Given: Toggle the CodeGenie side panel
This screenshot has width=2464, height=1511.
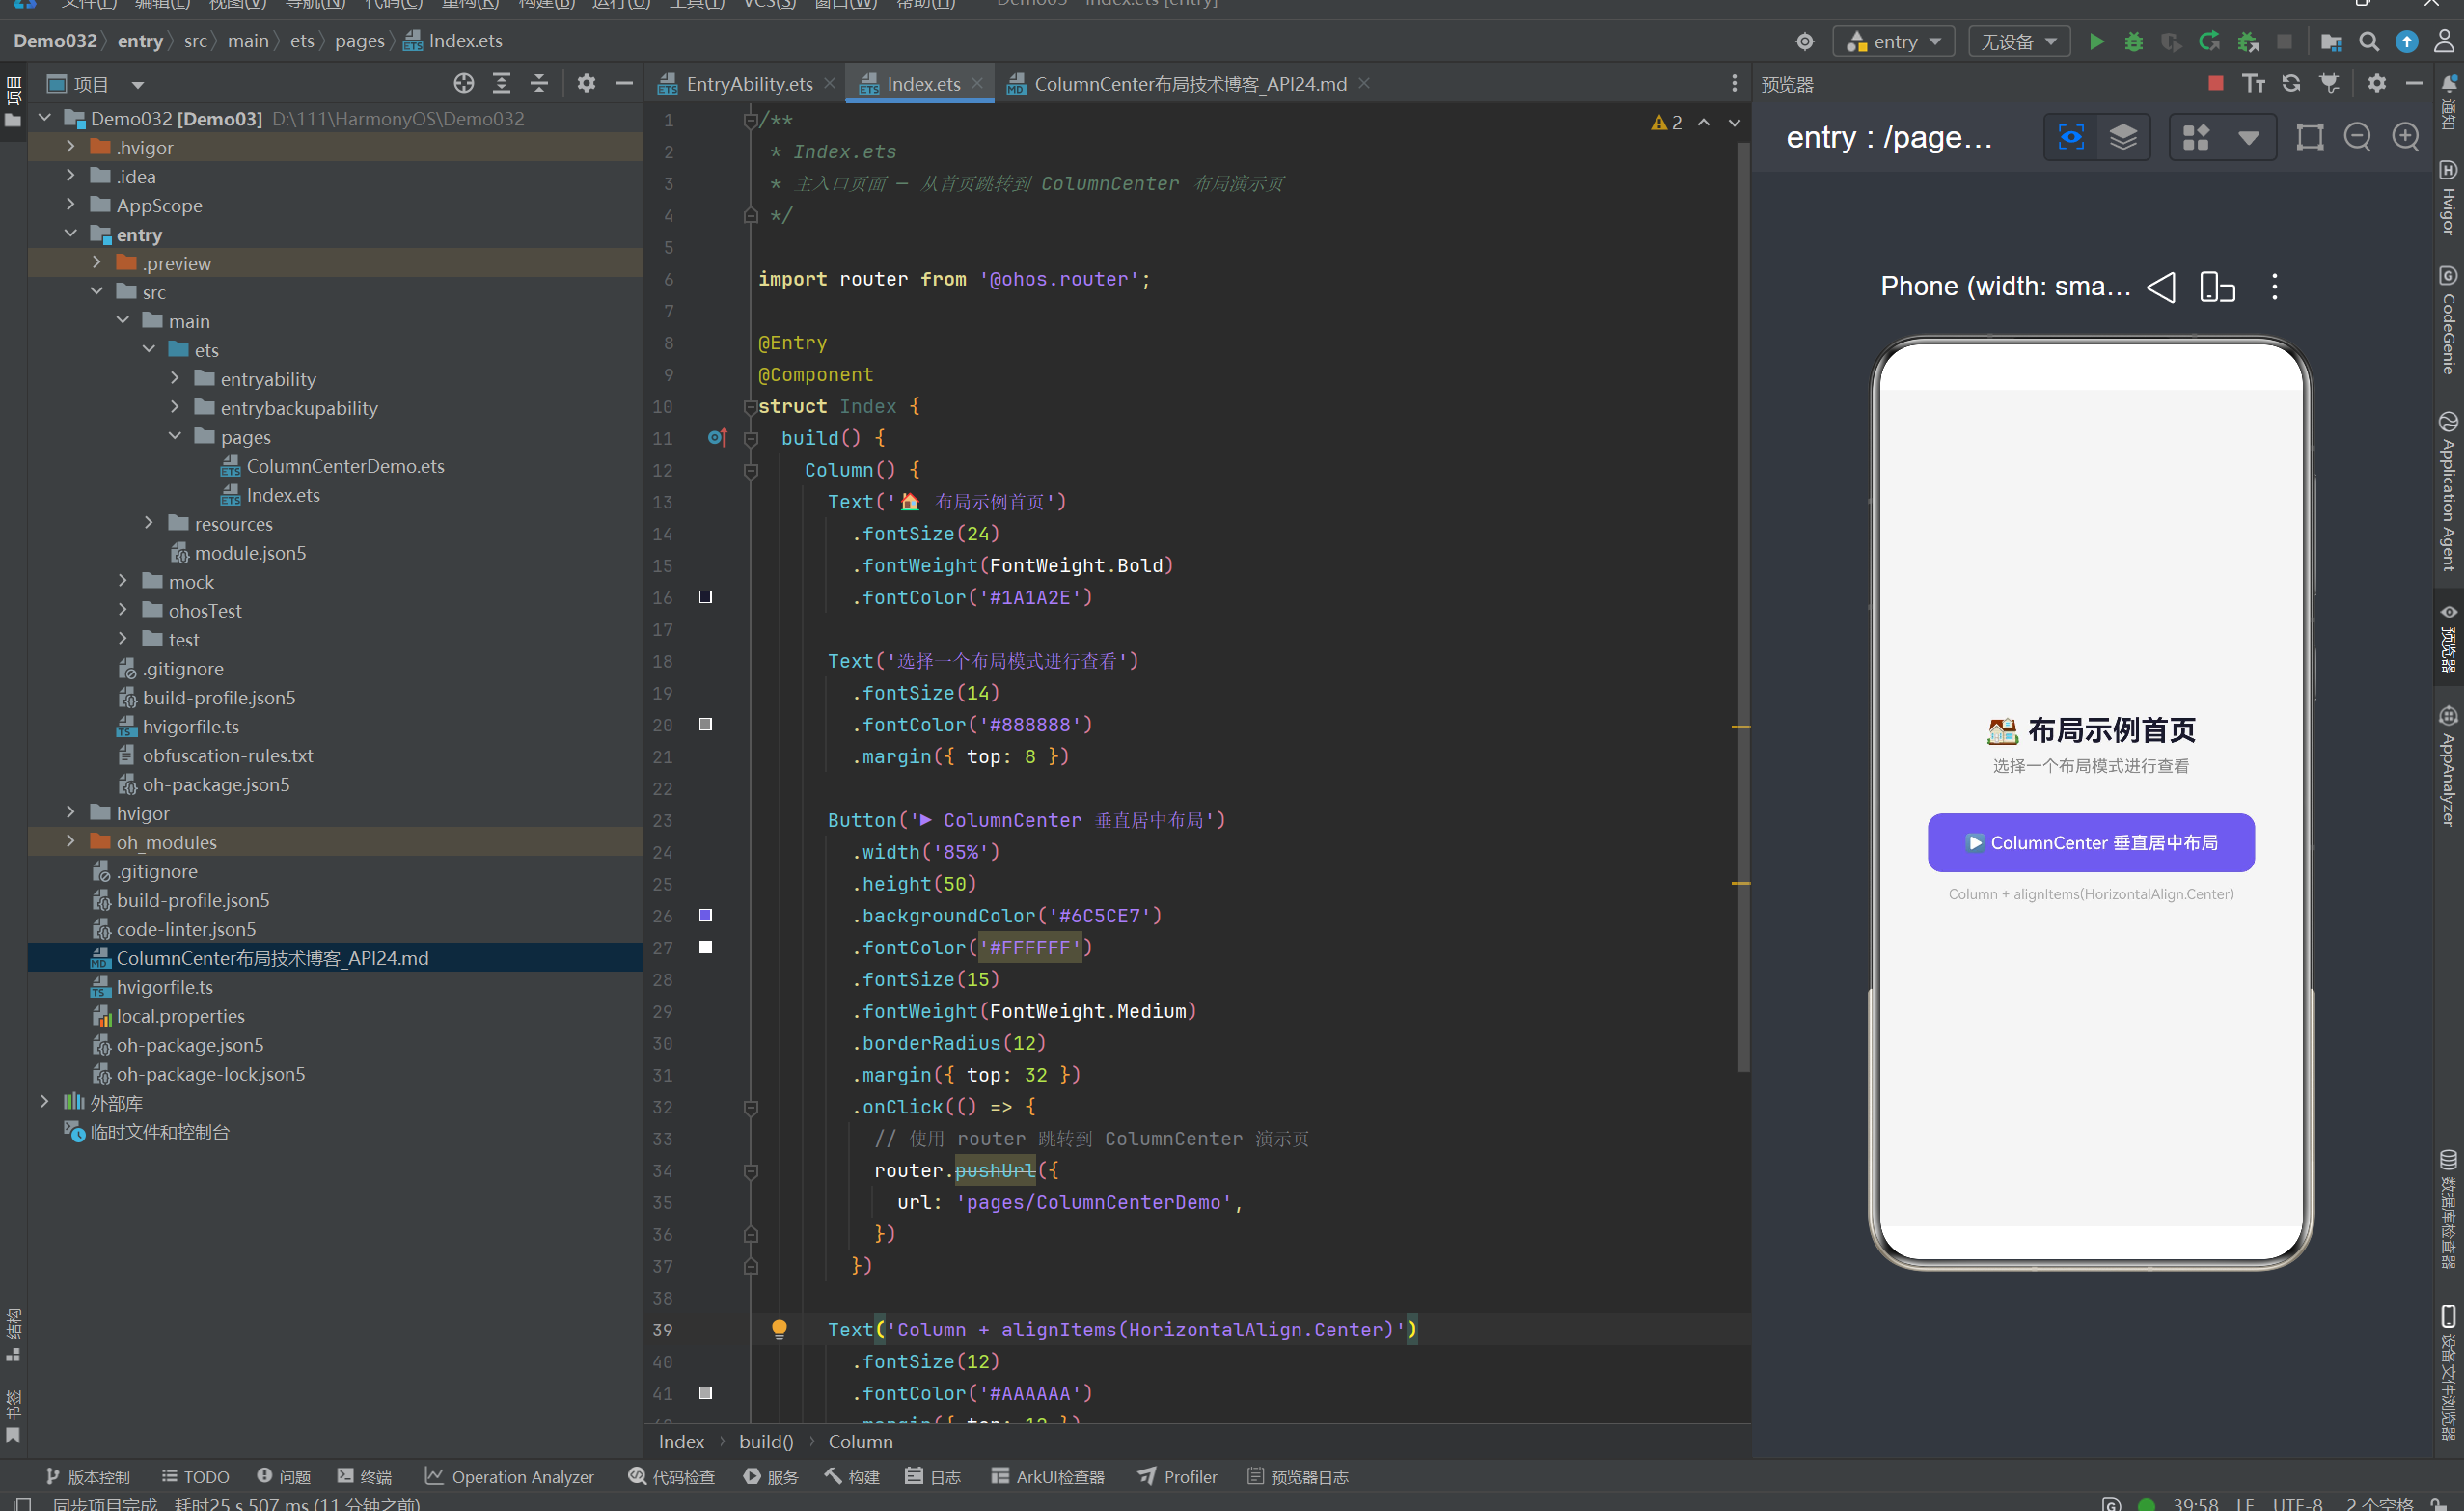Looking at the screenshot, I should (x=2448, y=321).
